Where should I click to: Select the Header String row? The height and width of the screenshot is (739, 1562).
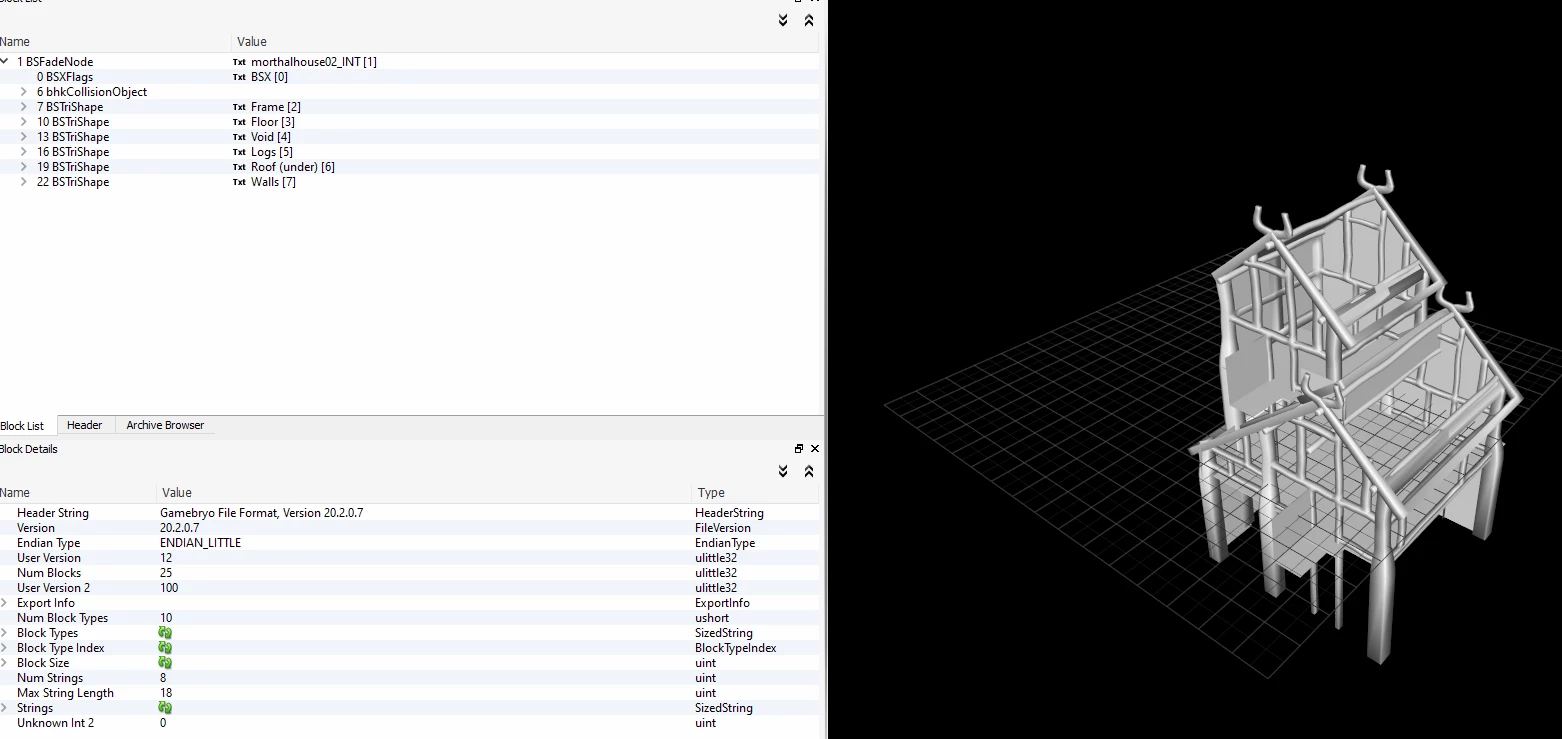pos(409,513)
